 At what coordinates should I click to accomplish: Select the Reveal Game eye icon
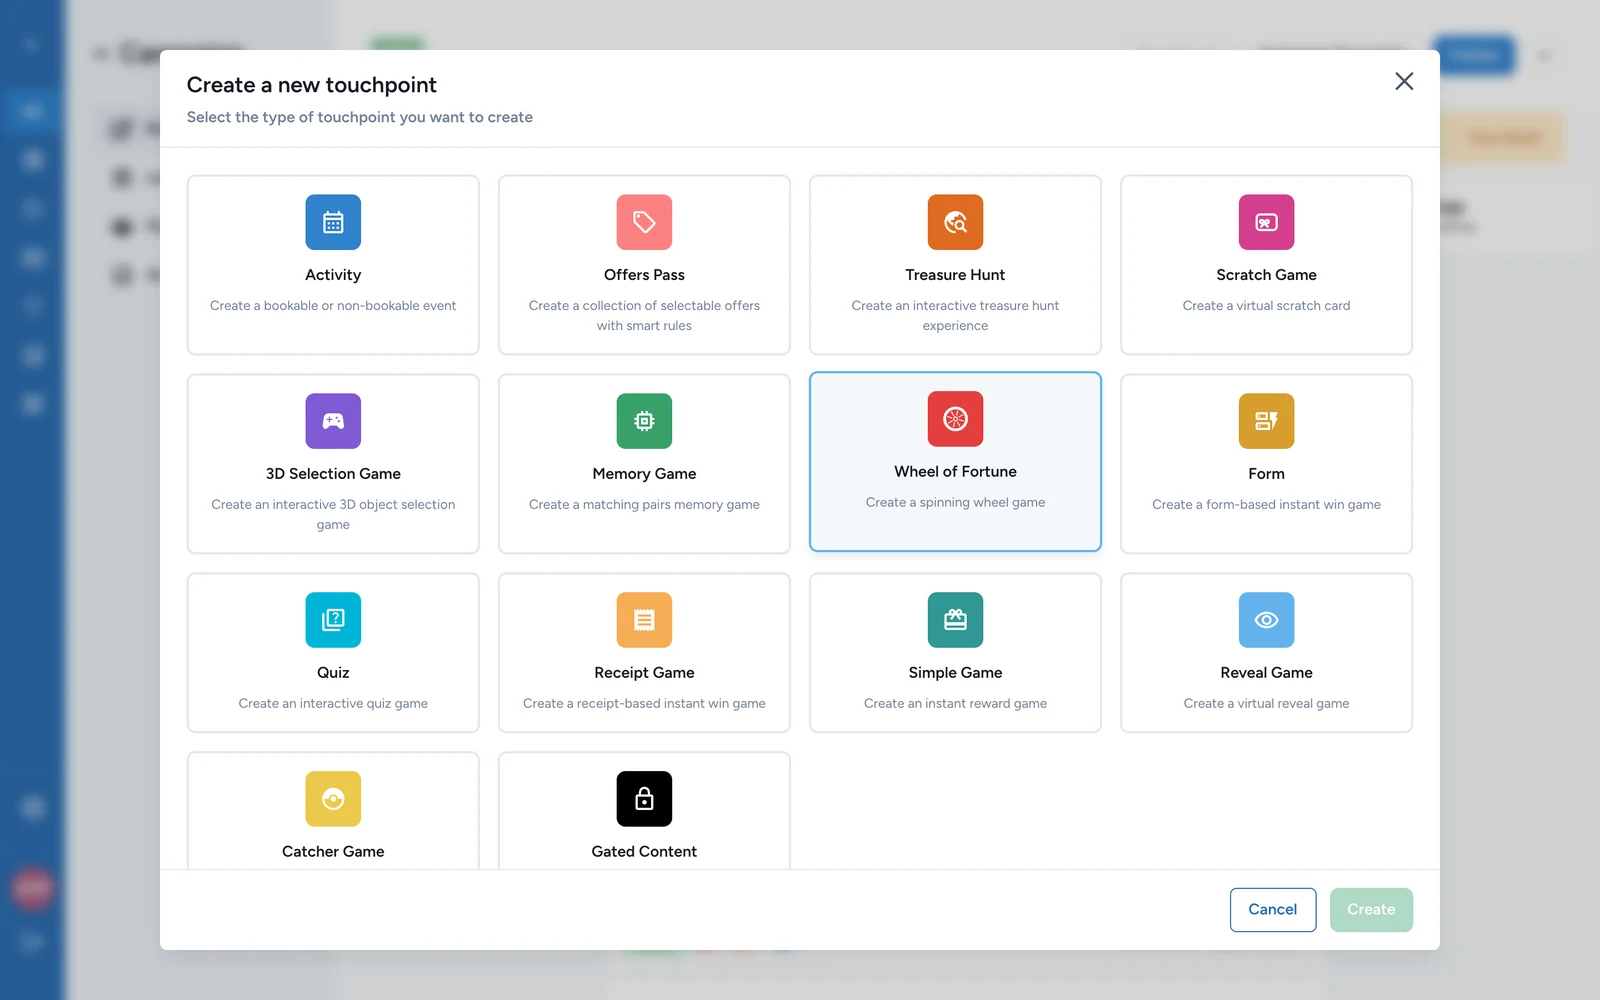pyautogui.click(x=1266, y=620)
